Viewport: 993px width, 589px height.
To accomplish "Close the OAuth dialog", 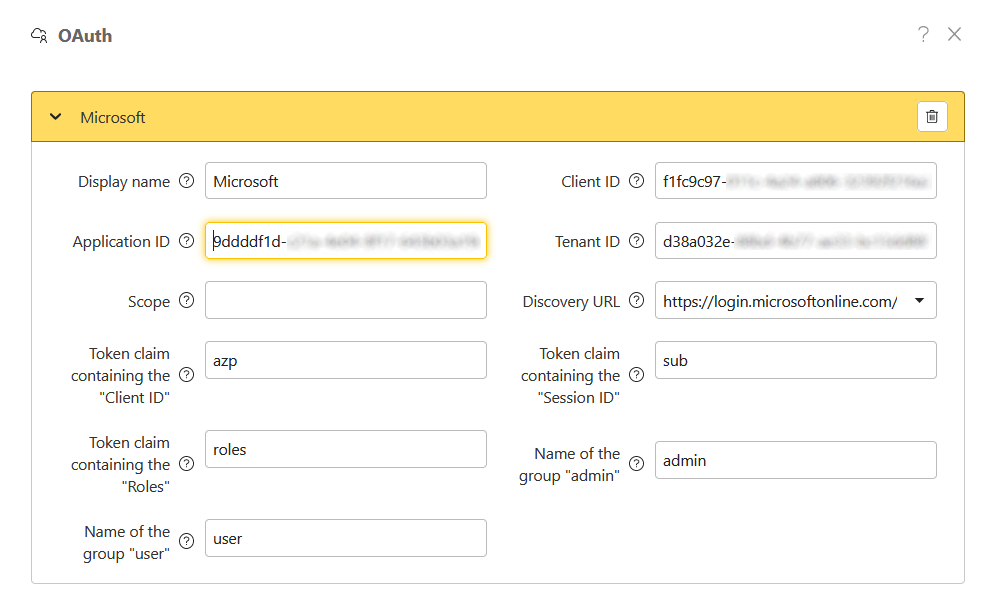I will coord(954,35).
